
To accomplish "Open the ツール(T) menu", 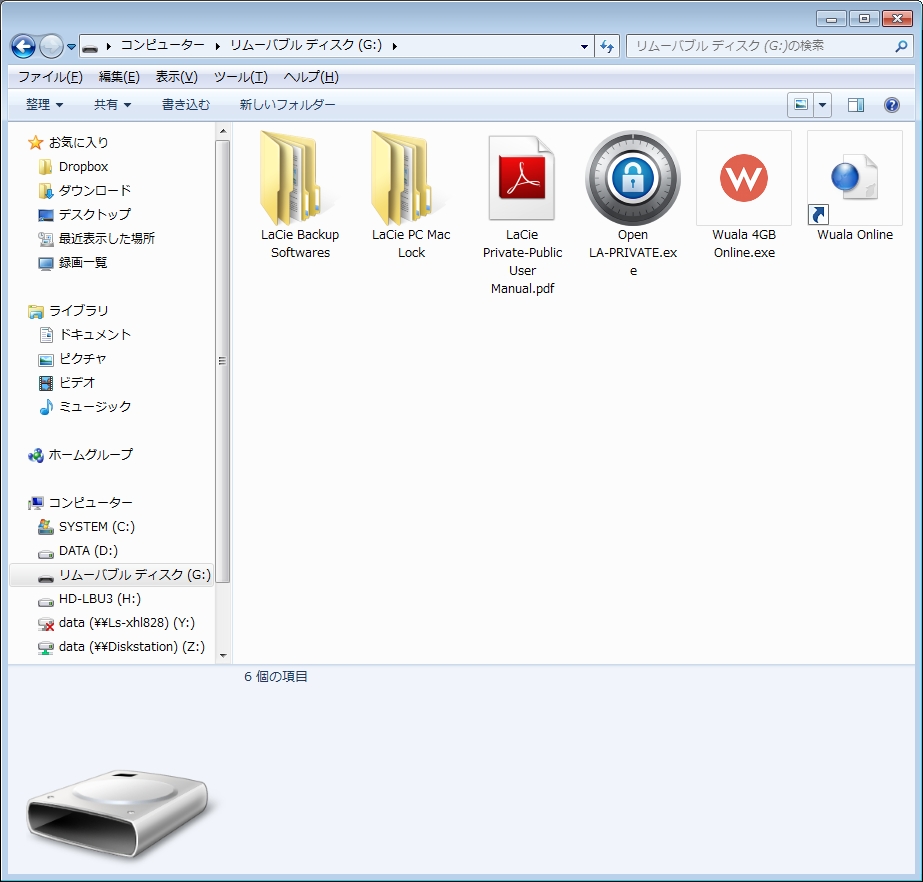I will [240, 77].
